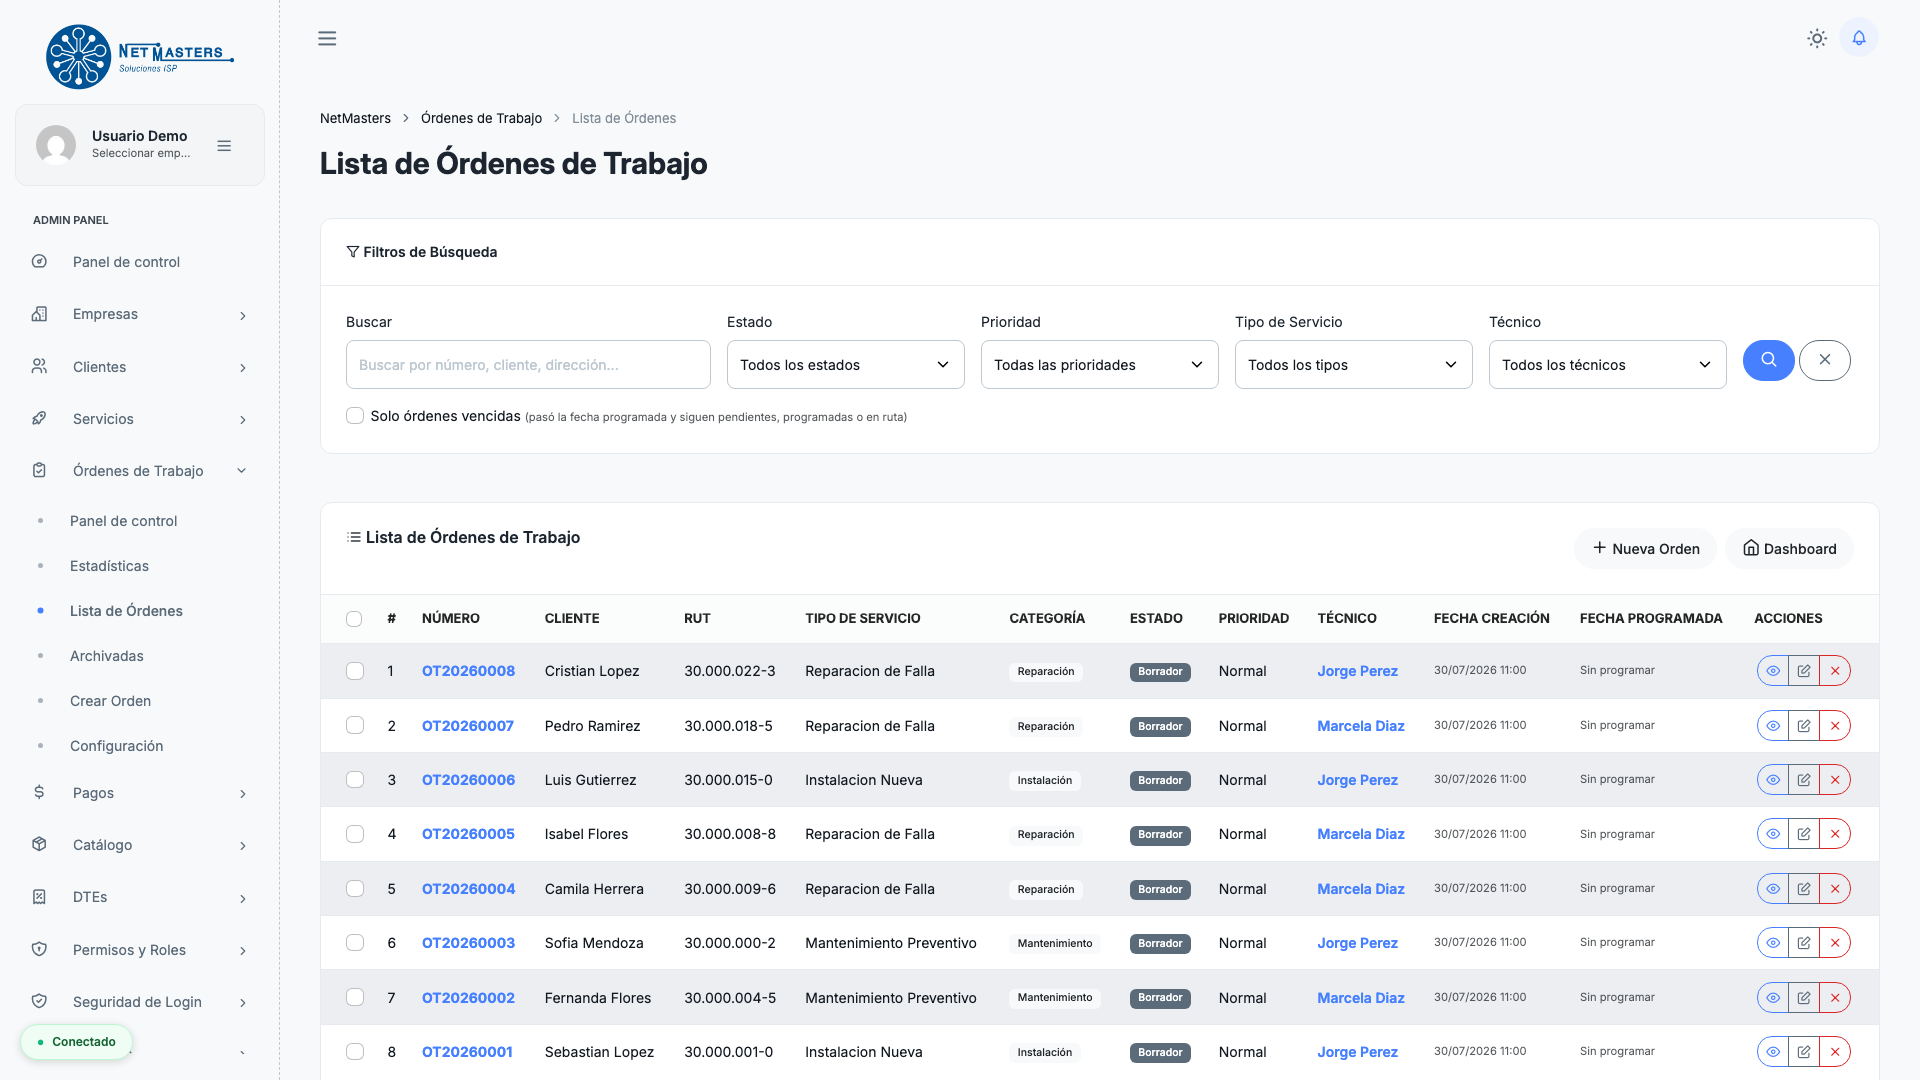Toggle the hamburger sidebar menu icon
This screenshot has height=1080, width=1920.
pyautogui.click(x=327, y=38)
